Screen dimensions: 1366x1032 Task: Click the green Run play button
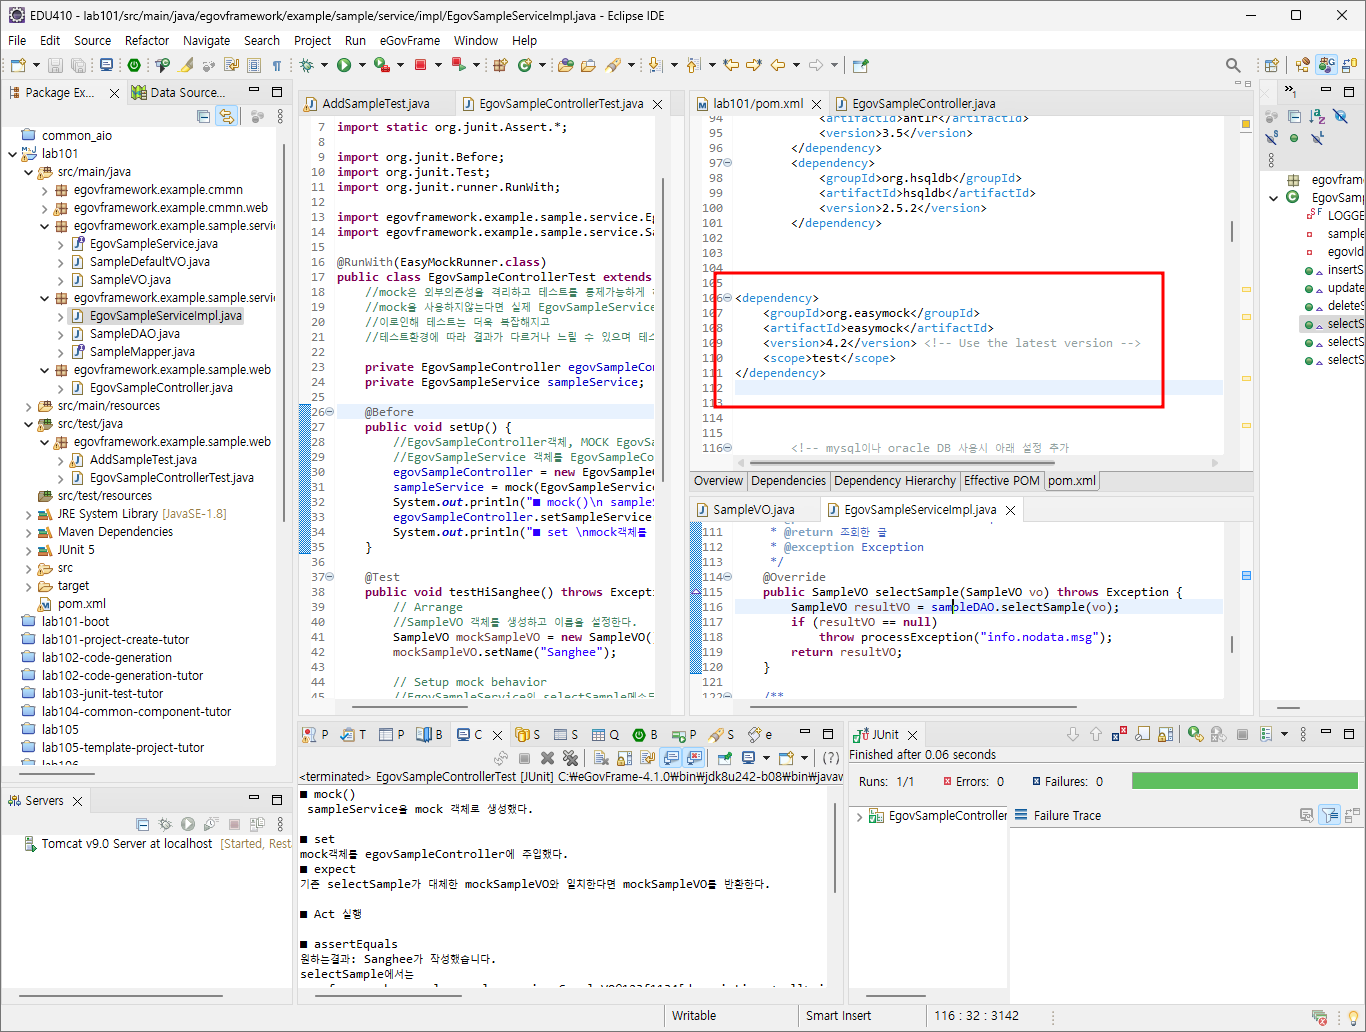(x=344, y=65)
